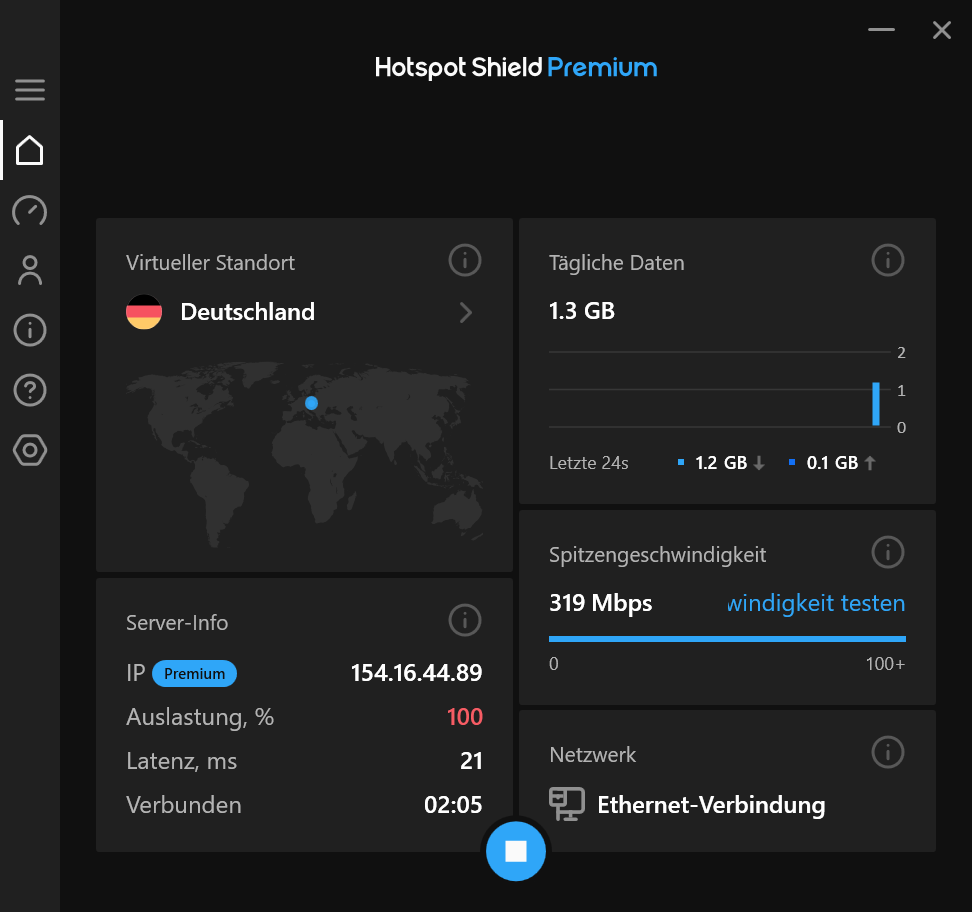The height and width of the screenshot is (912, 972).
Task: Open the account profile page
Action: click(30, 270)
